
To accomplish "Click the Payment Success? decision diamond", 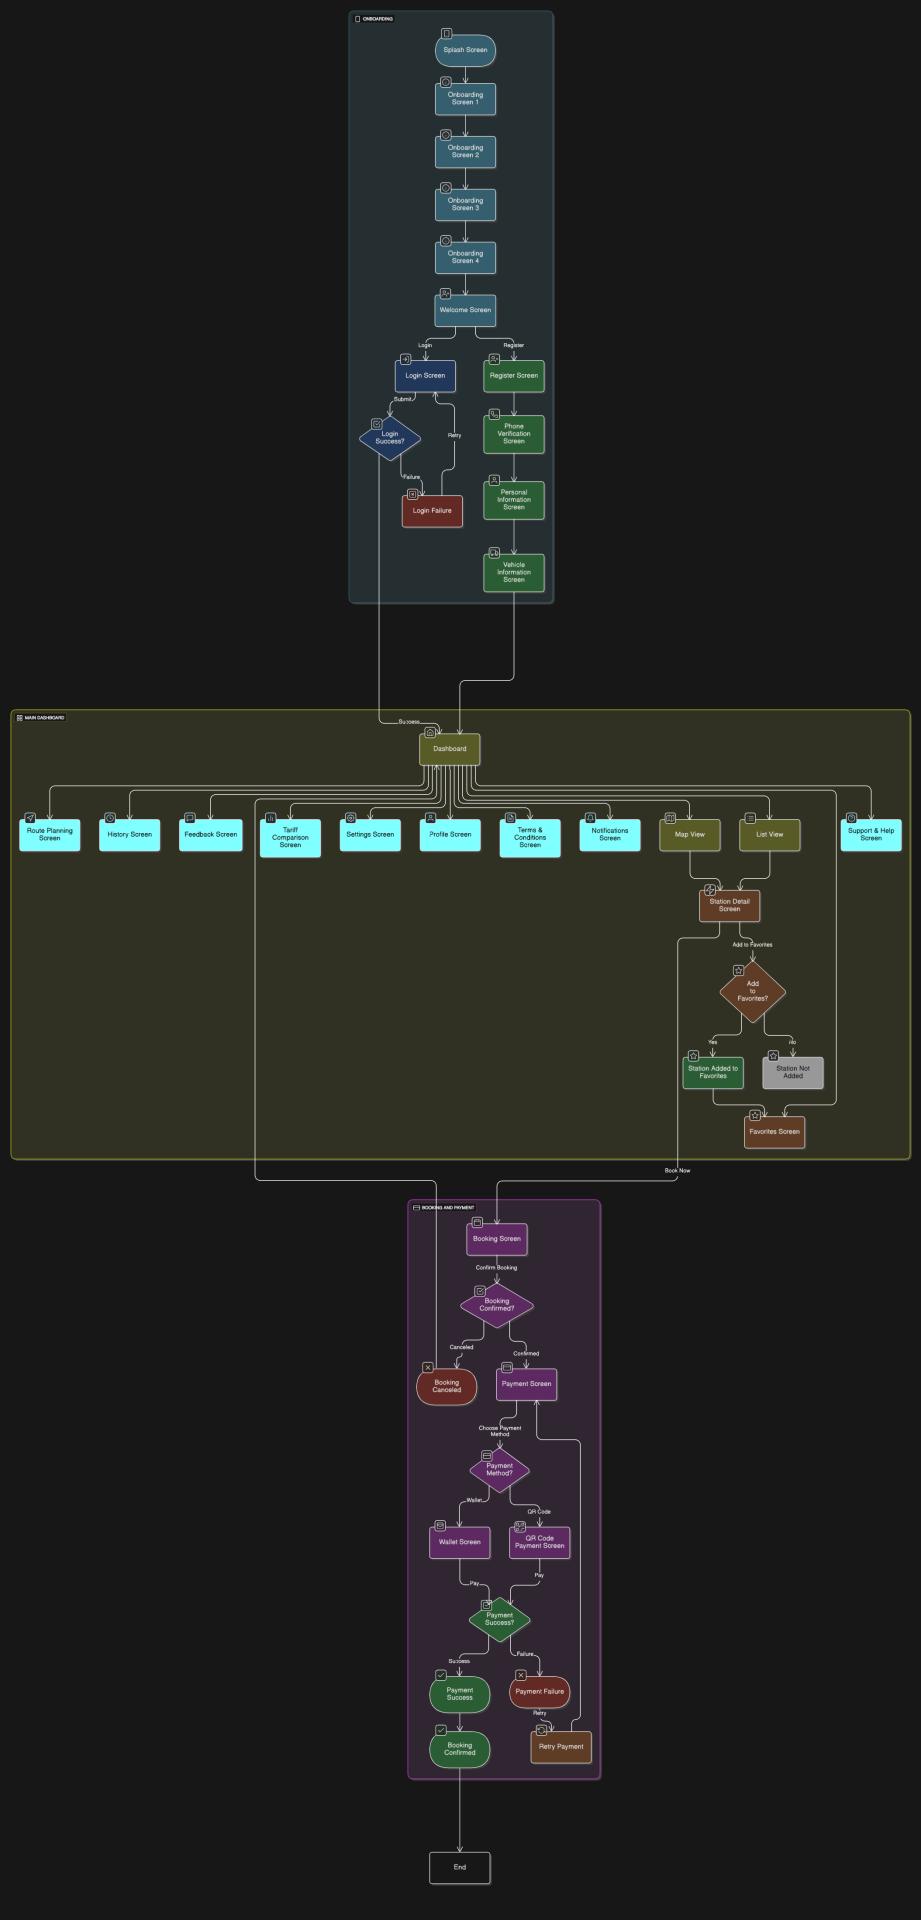I will (x=500, y=1619).
